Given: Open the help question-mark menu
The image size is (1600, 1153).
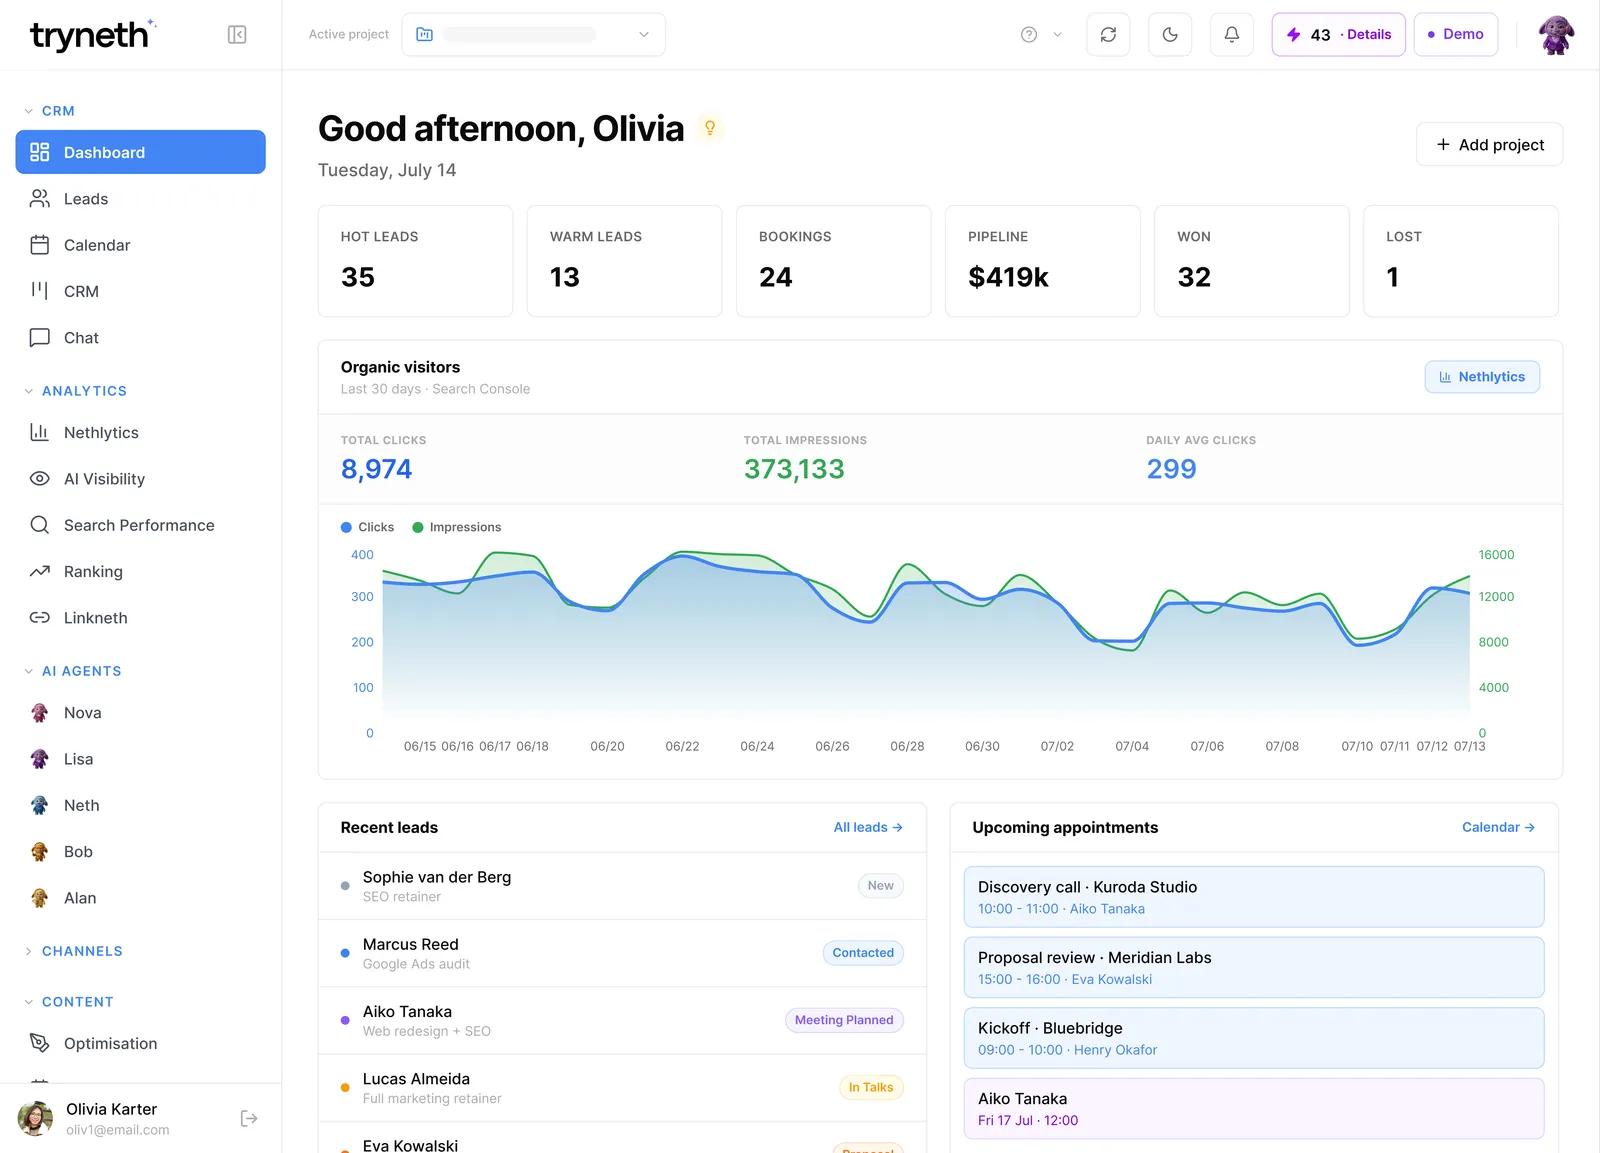Looking at the screenshot, I should pos(1041,35).
